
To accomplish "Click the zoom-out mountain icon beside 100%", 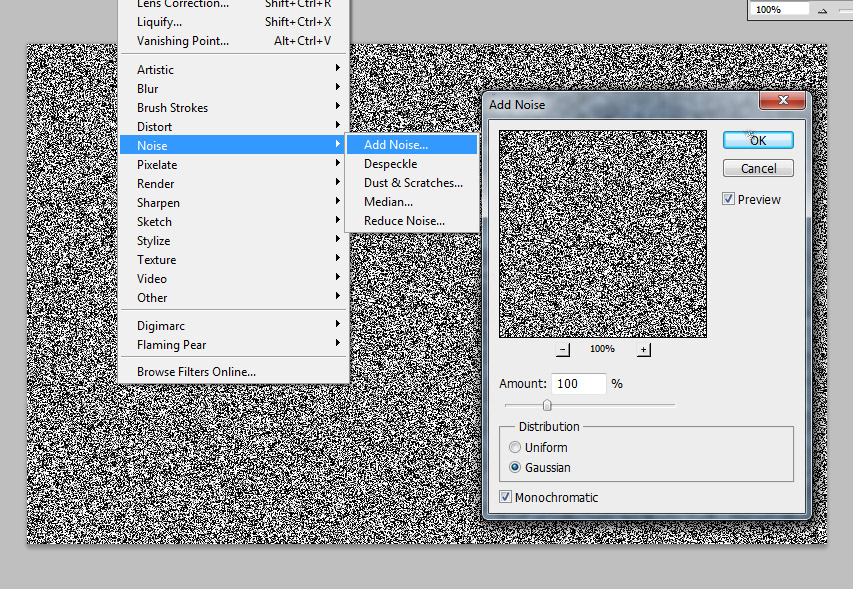I will point(823,10).
